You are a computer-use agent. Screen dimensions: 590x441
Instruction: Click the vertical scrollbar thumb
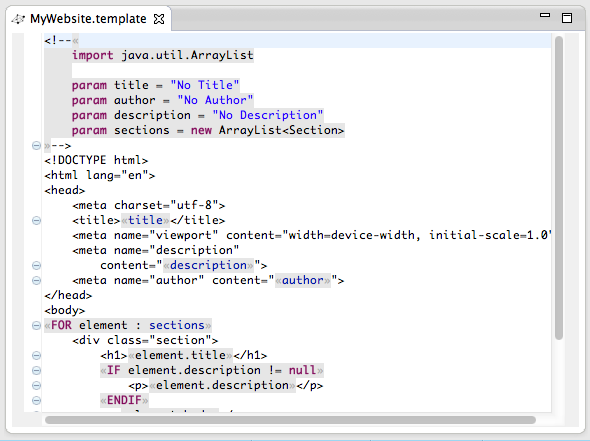click(x=559, y=188)
